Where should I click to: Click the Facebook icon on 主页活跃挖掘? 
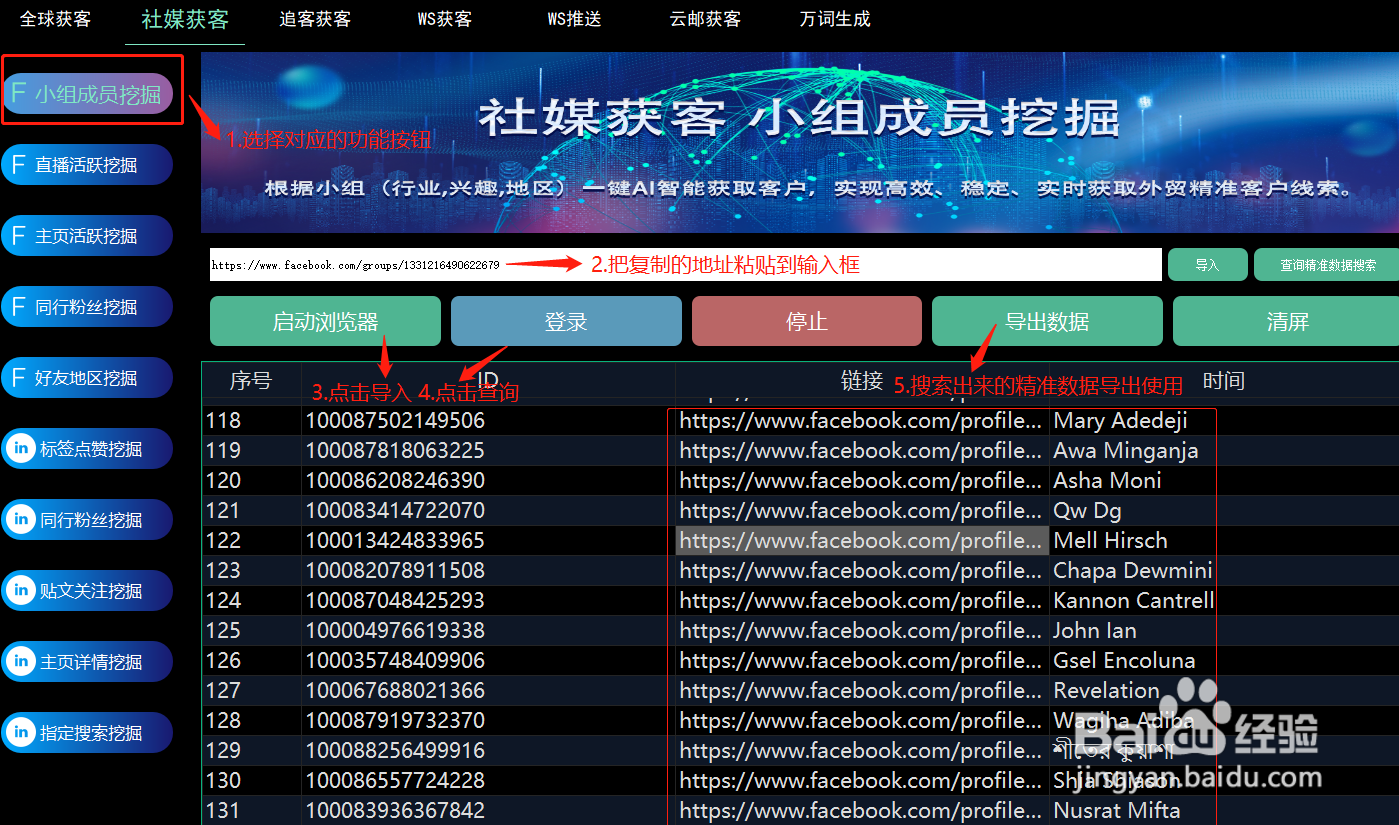18,236
